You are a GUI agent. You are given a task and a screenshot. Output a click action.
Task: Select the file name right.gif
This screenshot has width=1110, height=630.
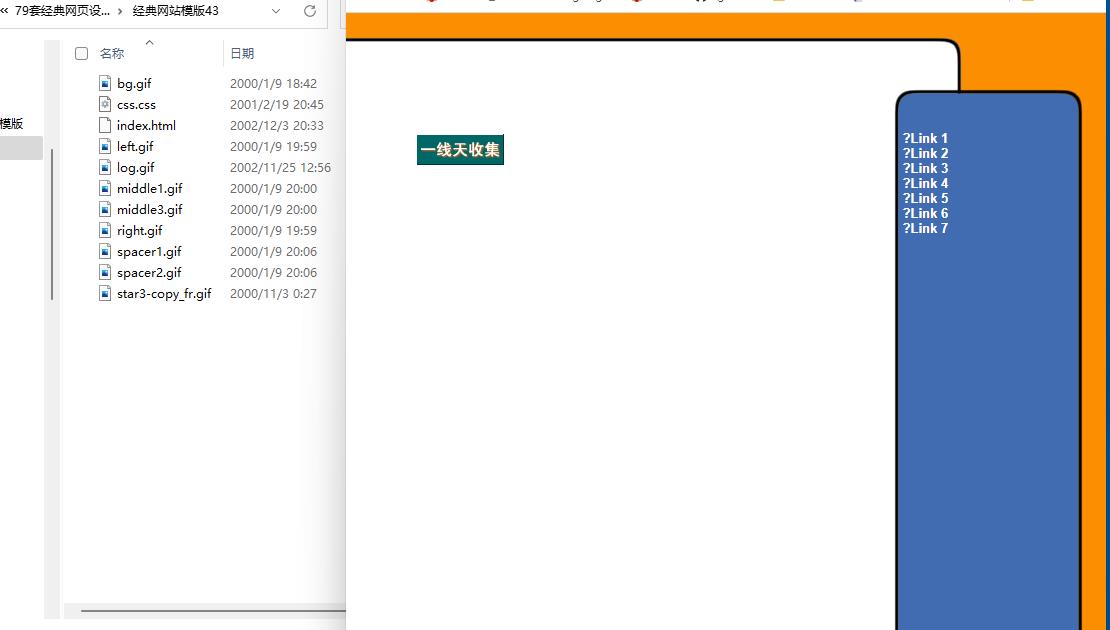click(140, 231)
